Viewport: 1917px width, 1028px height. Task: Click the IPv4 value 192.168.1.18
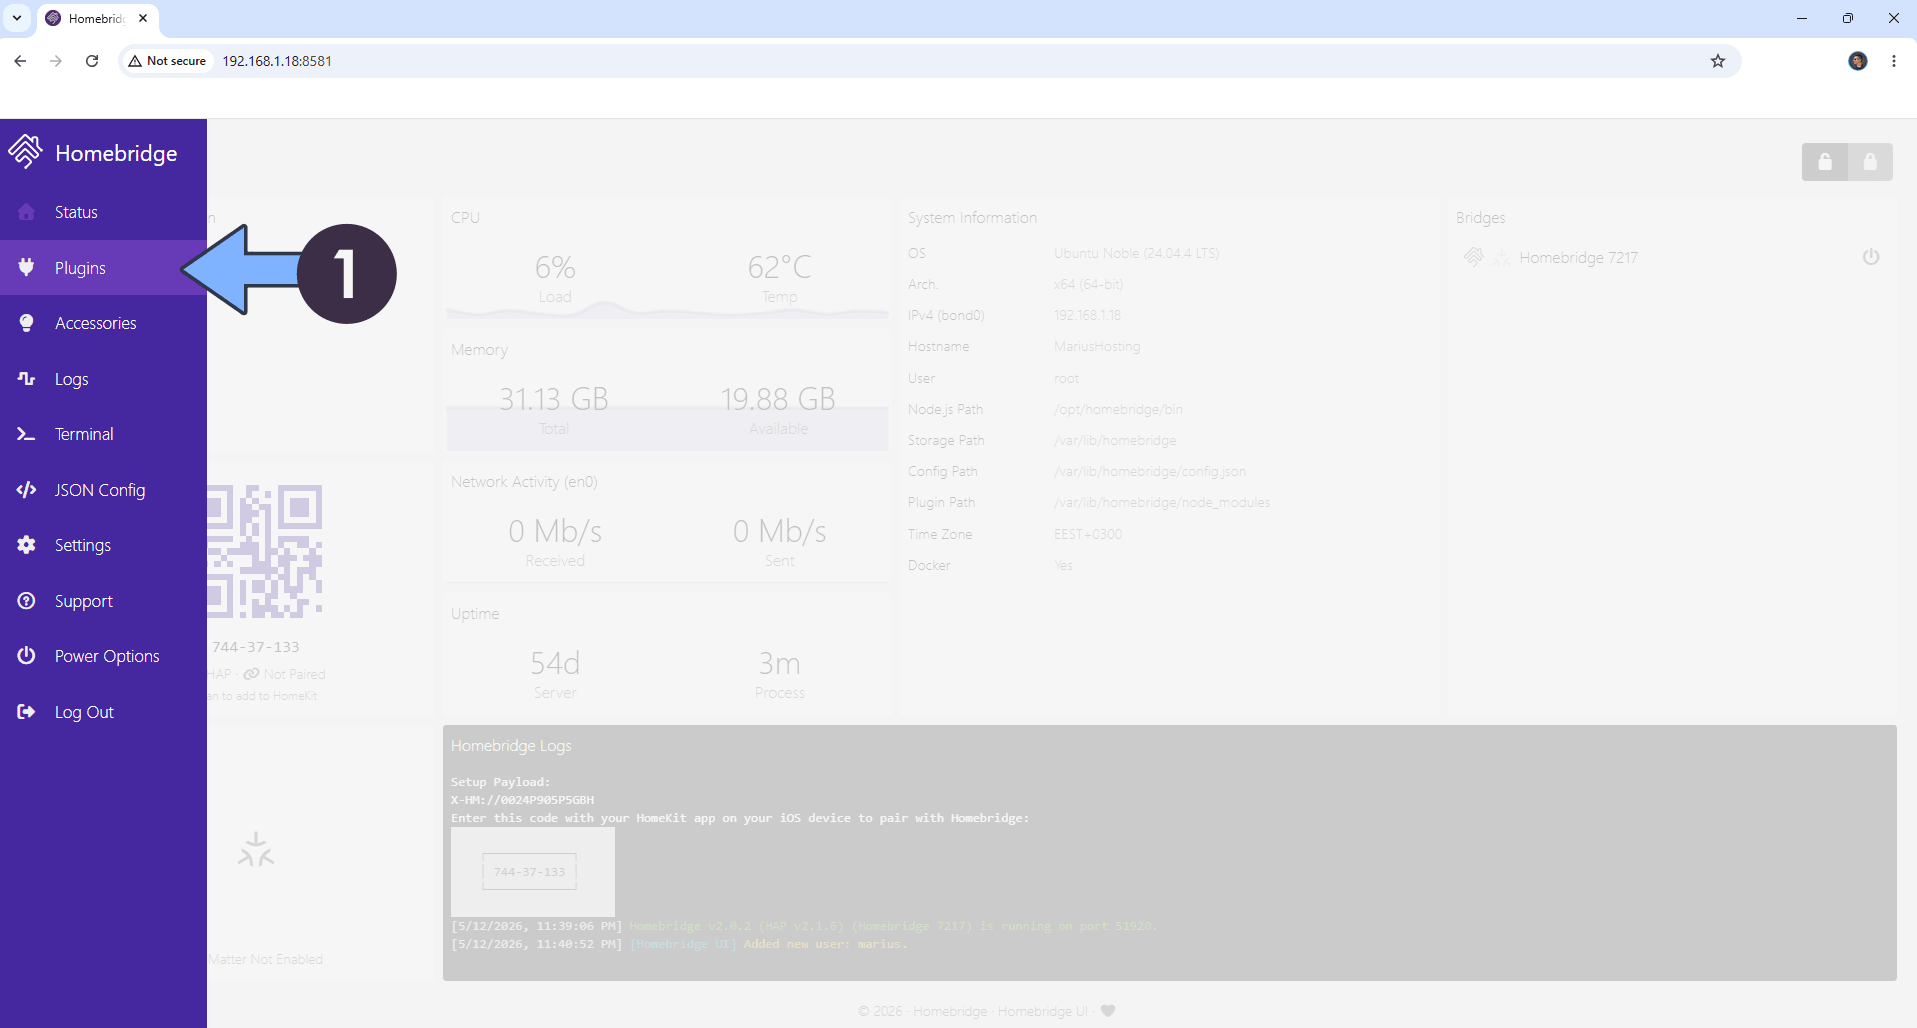[x=1087, y=315]
